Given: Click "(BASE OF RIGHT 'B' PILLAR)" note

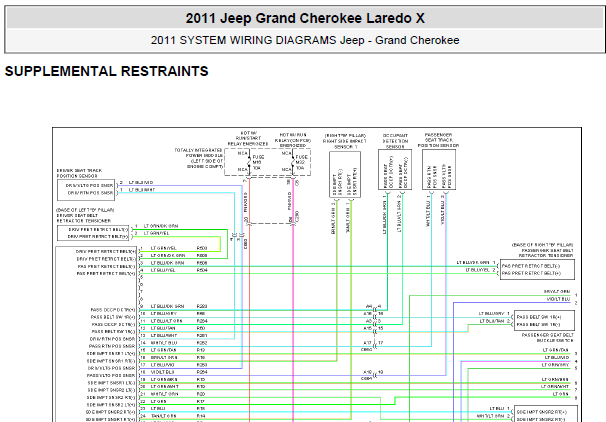Looking at the screenshot, I should coord(543,245).
